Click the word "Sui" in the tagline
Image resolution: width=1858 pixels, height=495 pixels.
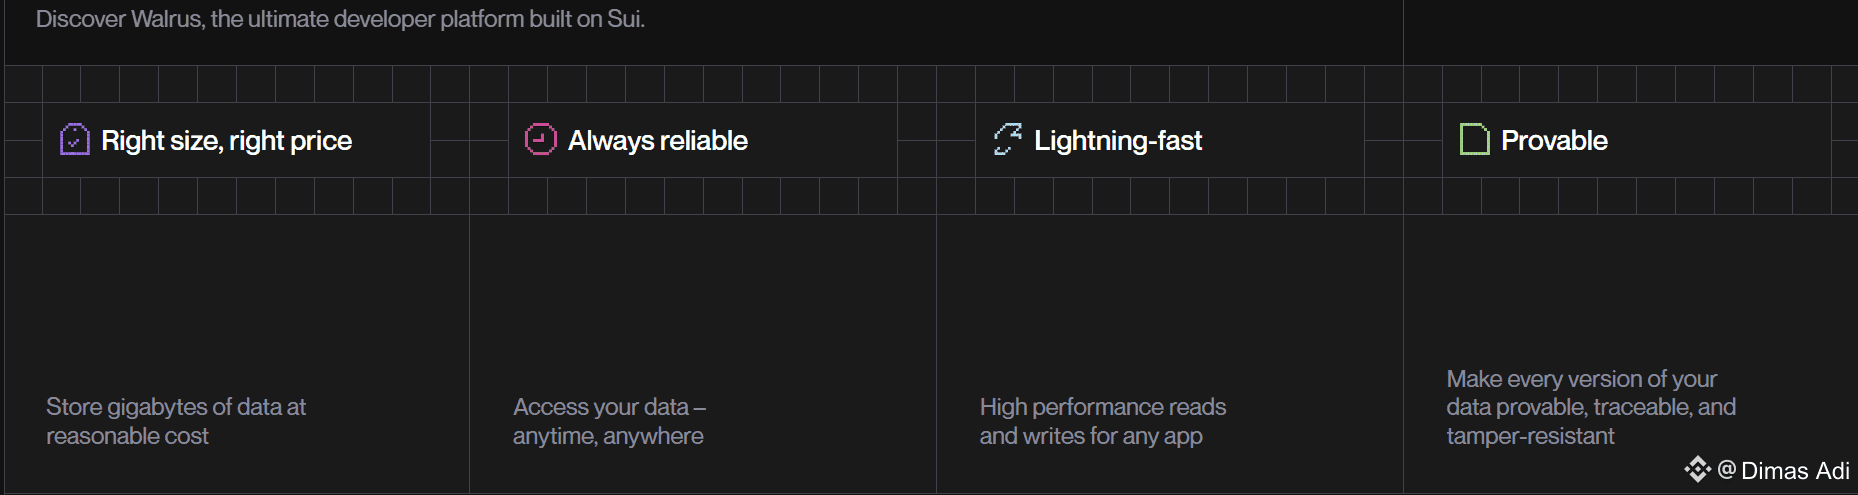[624, 19]
